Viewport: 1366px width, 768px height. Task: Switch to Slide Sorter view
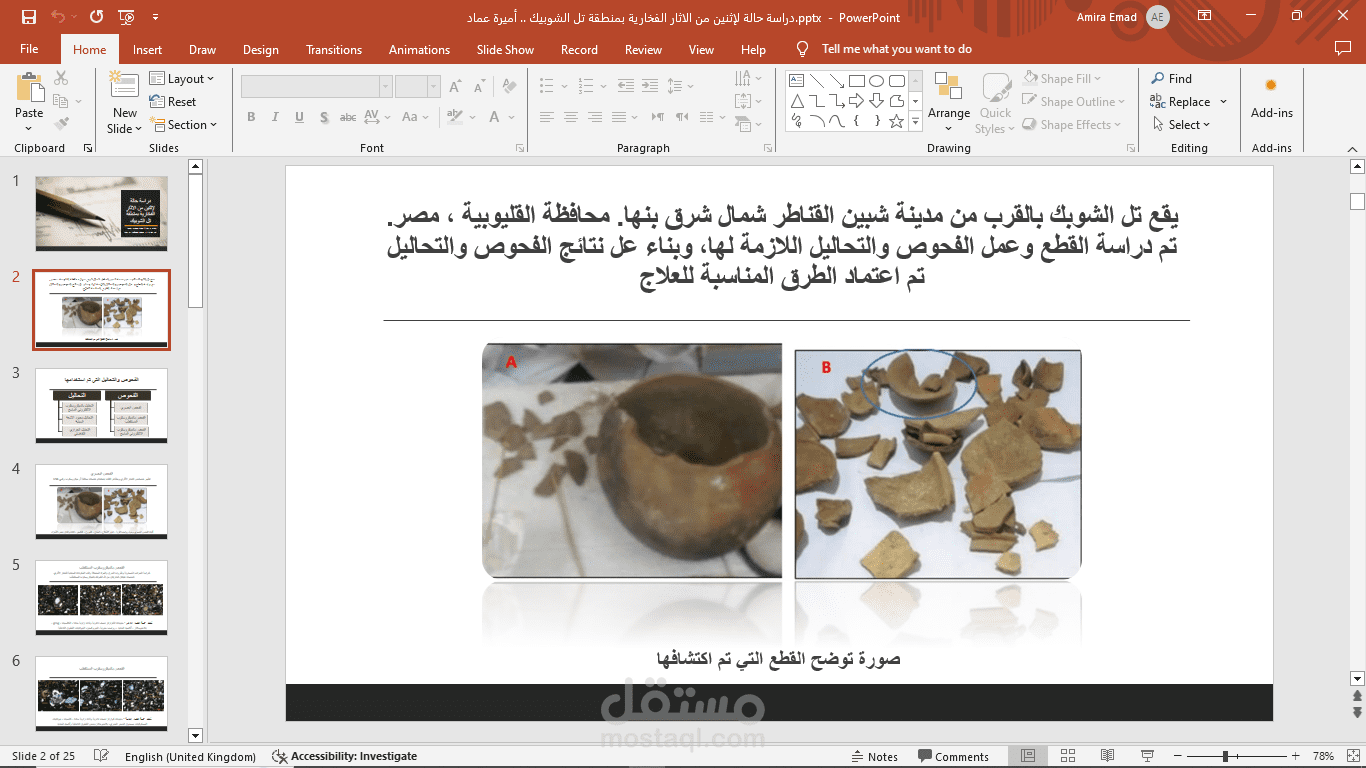[x=1067, y=756]
